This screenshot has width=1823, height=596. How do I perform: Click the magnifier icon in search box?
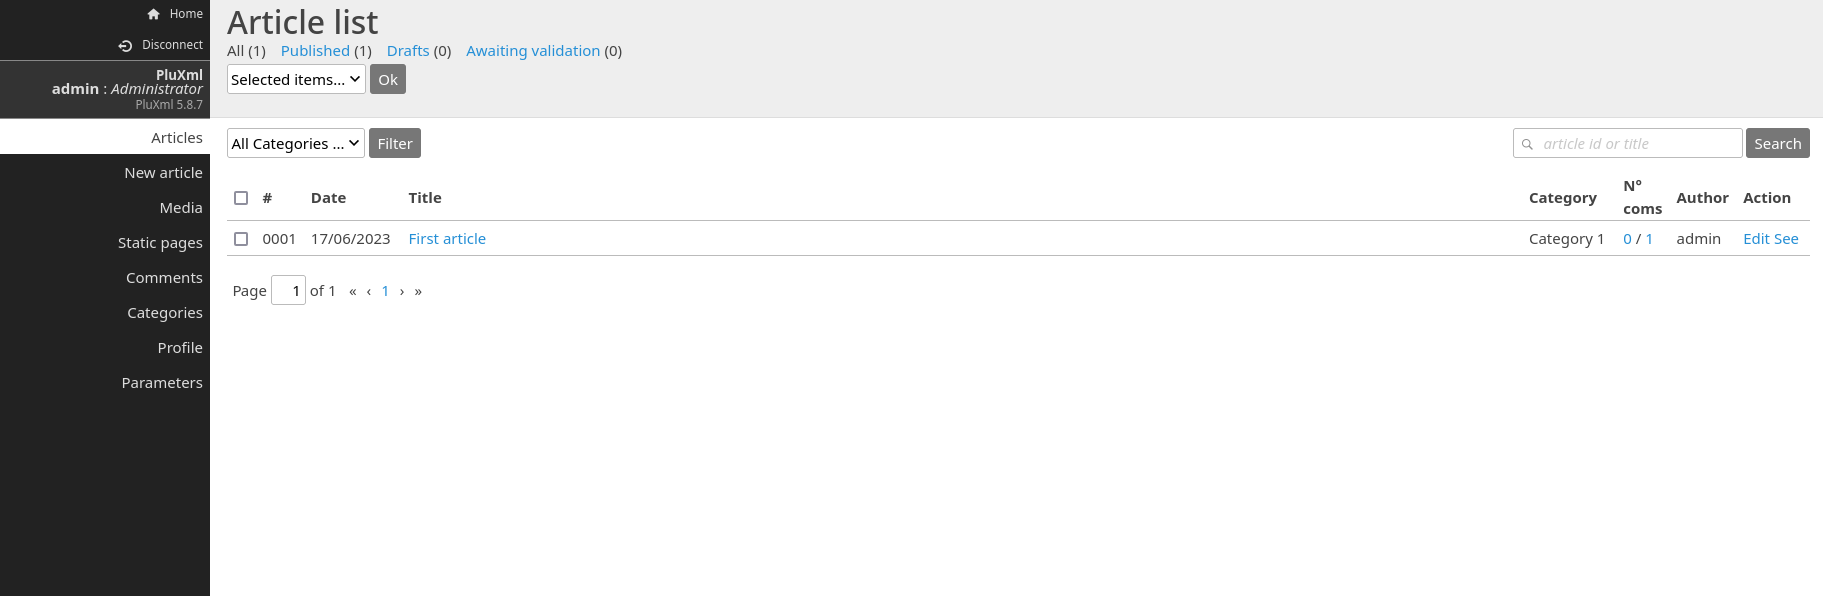pyautogui.click(x=1527, y=144)
